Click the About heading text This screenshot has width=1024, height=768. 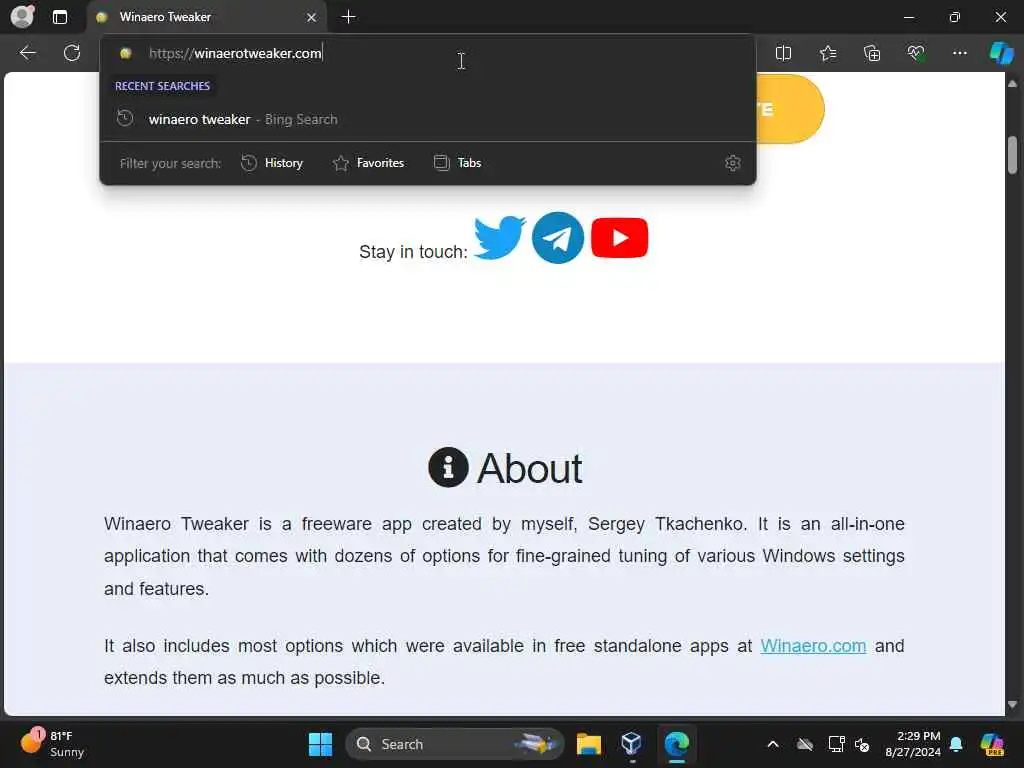click(x=530, y=468)
